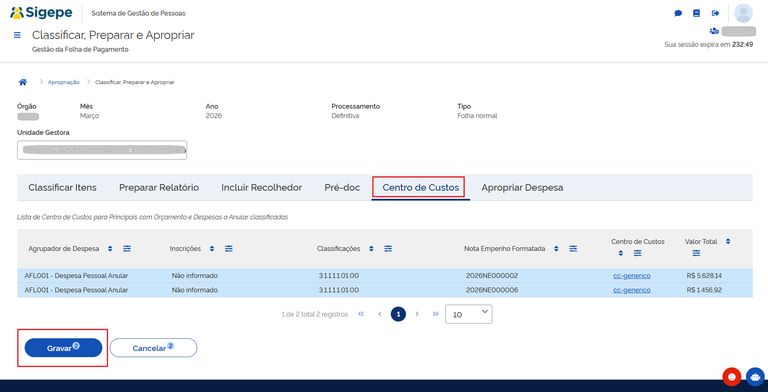This screenshot has width=768, height=392.
Task: Switch to Preparar Relatório tab
Action: coord(159,188)
